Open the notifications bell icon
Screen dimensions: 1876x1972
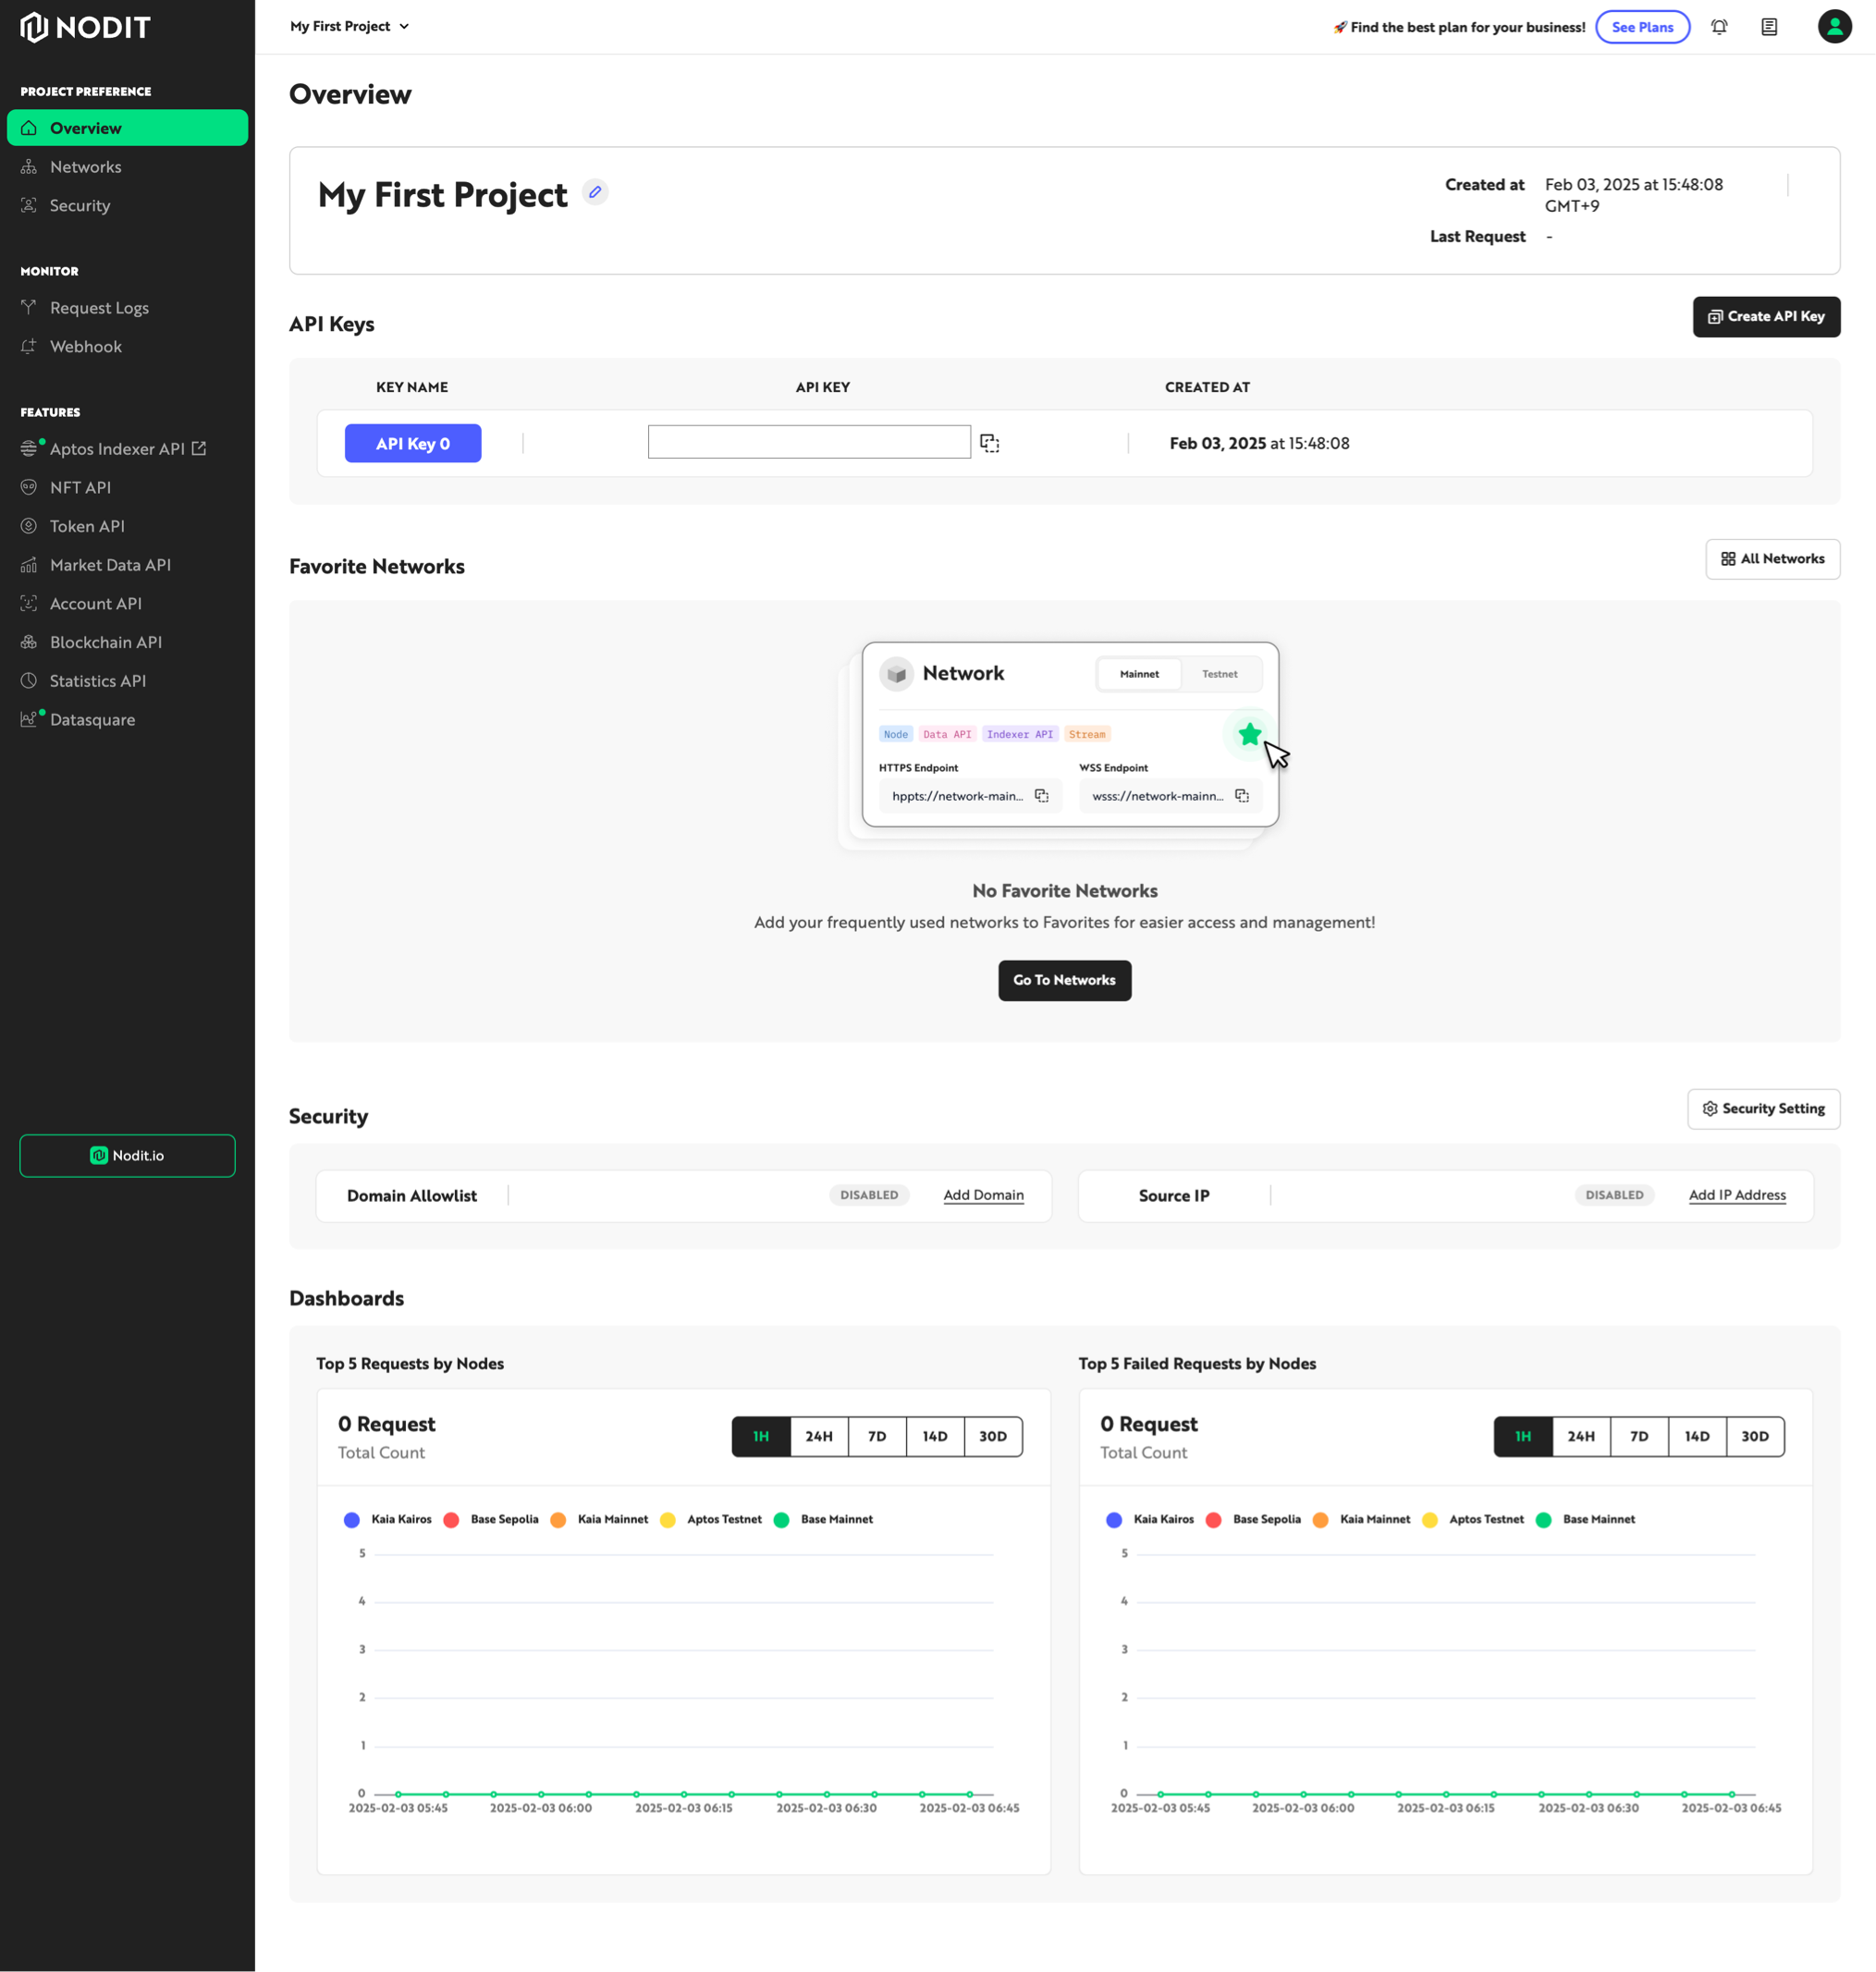click(x=1718, y=27)
